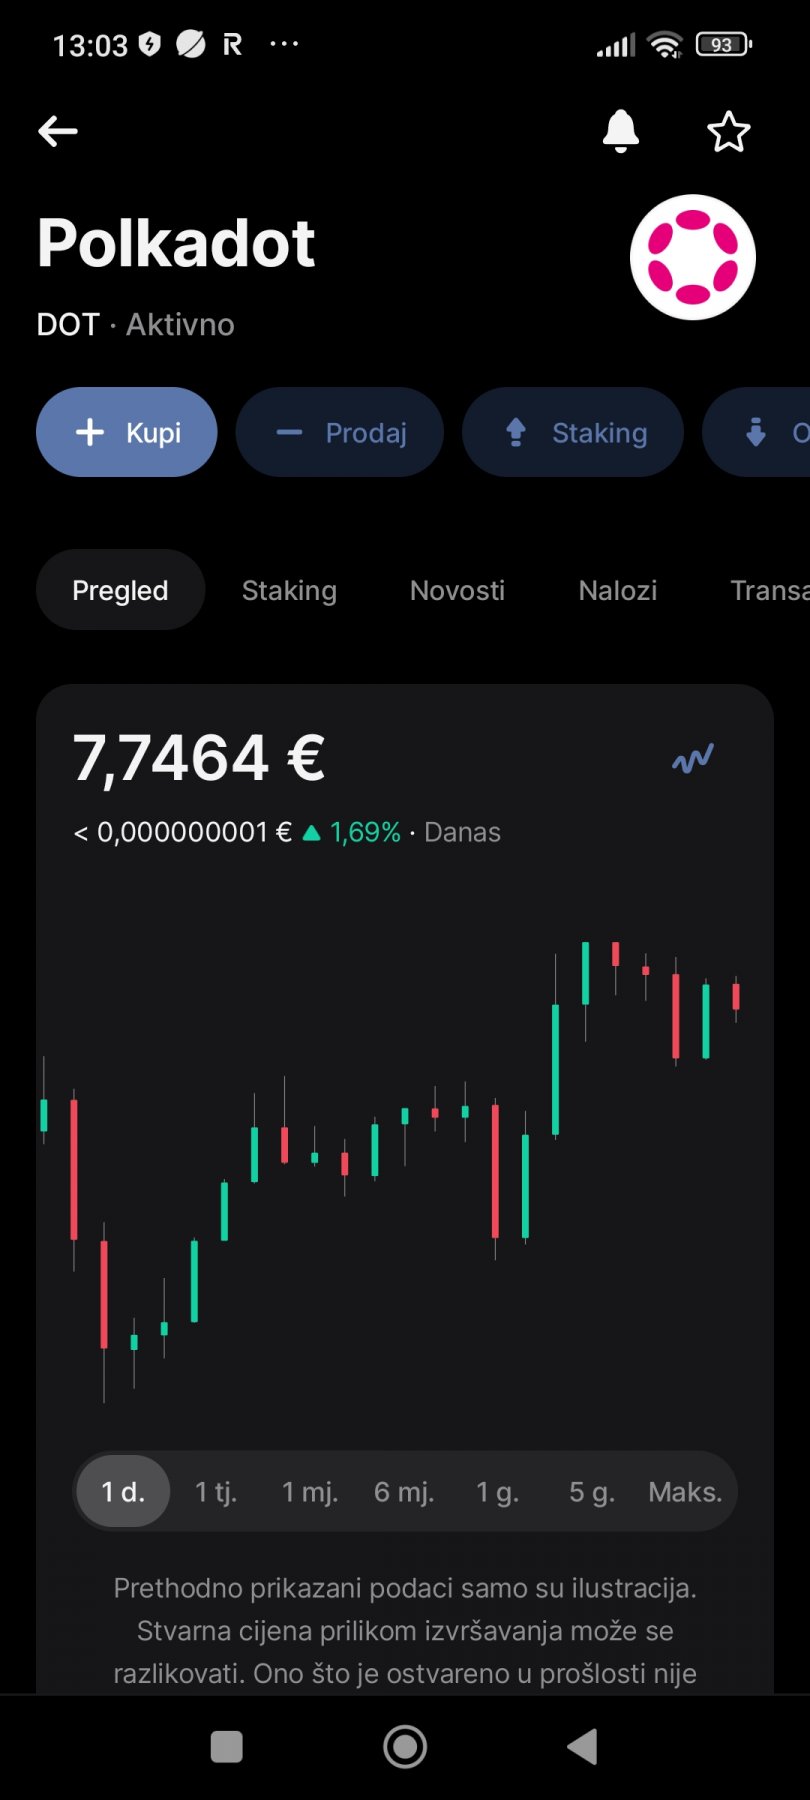Tap the Kupi buy button
The height and width of the screenshot is (1800, 810).
pyautogui.click(x=127, y=432)
